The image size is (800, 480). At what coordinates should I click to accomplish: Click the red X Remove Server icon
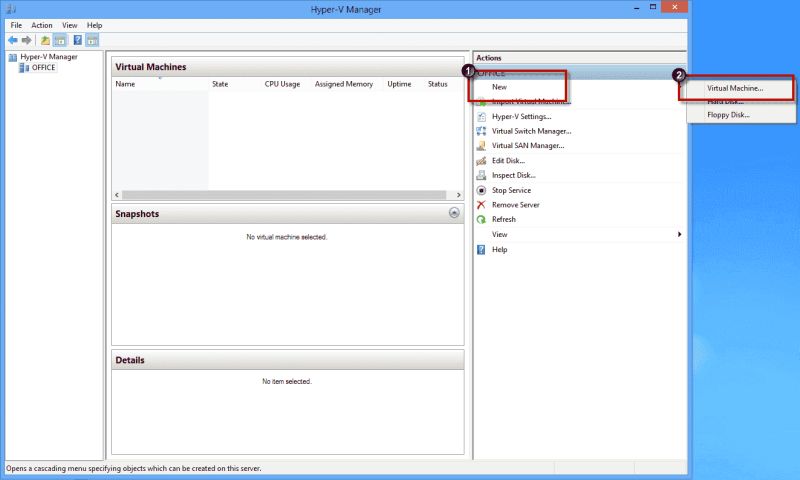pyautogui.click(x=481, y=205)
